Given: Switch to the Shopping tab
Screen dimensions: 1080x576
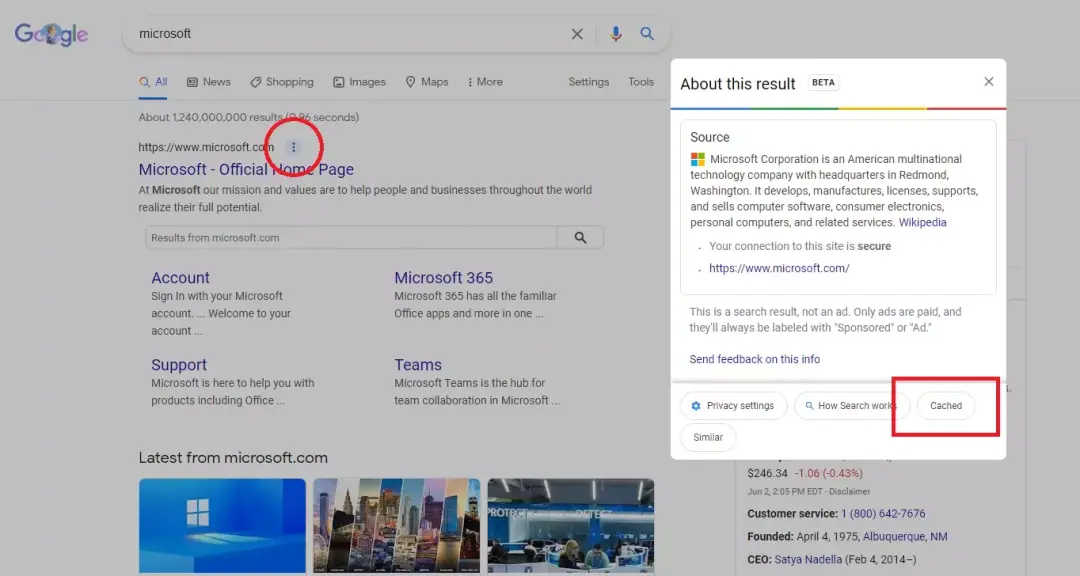Looking at the screenshot, I should [282, 82].
